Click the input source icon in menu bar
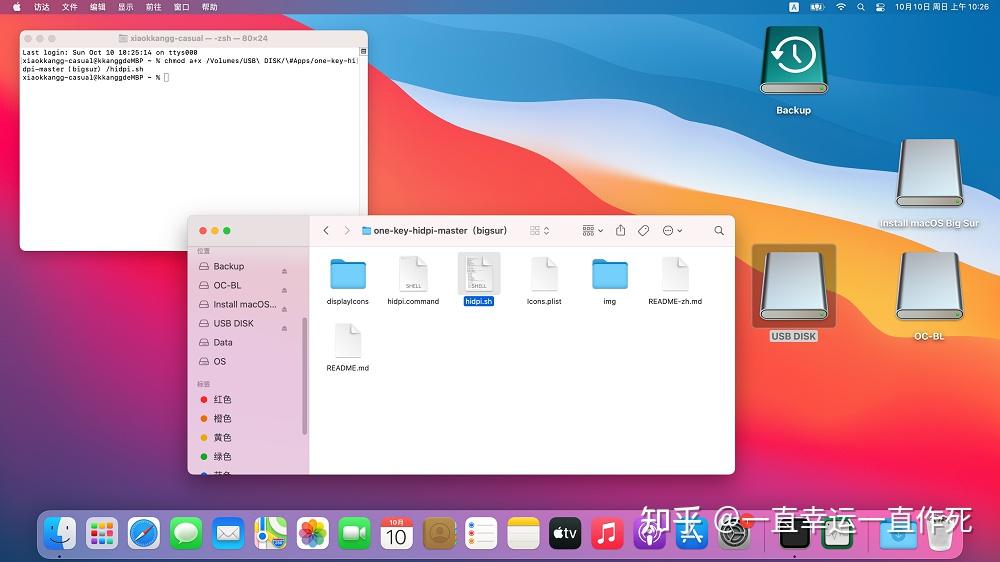This screenshot has height=562, width=1000. click(794, 7)
